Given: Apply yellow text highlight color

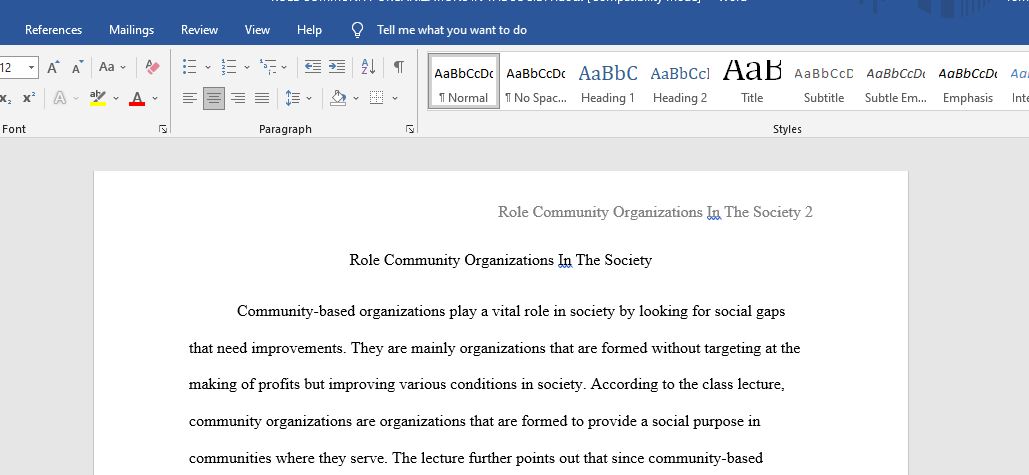Looking at the screenshot, I should 98,98.
